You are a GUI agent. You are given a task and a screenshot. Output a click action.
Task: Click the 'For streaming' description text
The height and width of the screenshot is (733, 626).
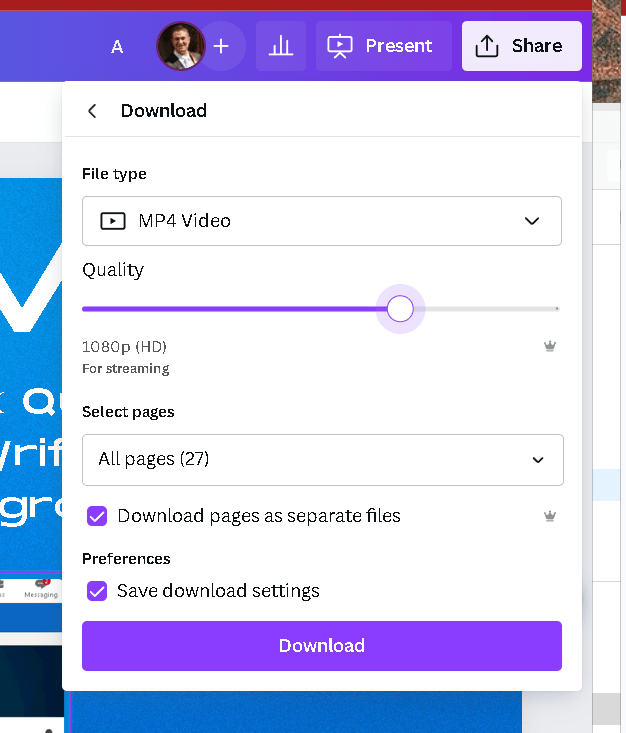tap(126, 369)
